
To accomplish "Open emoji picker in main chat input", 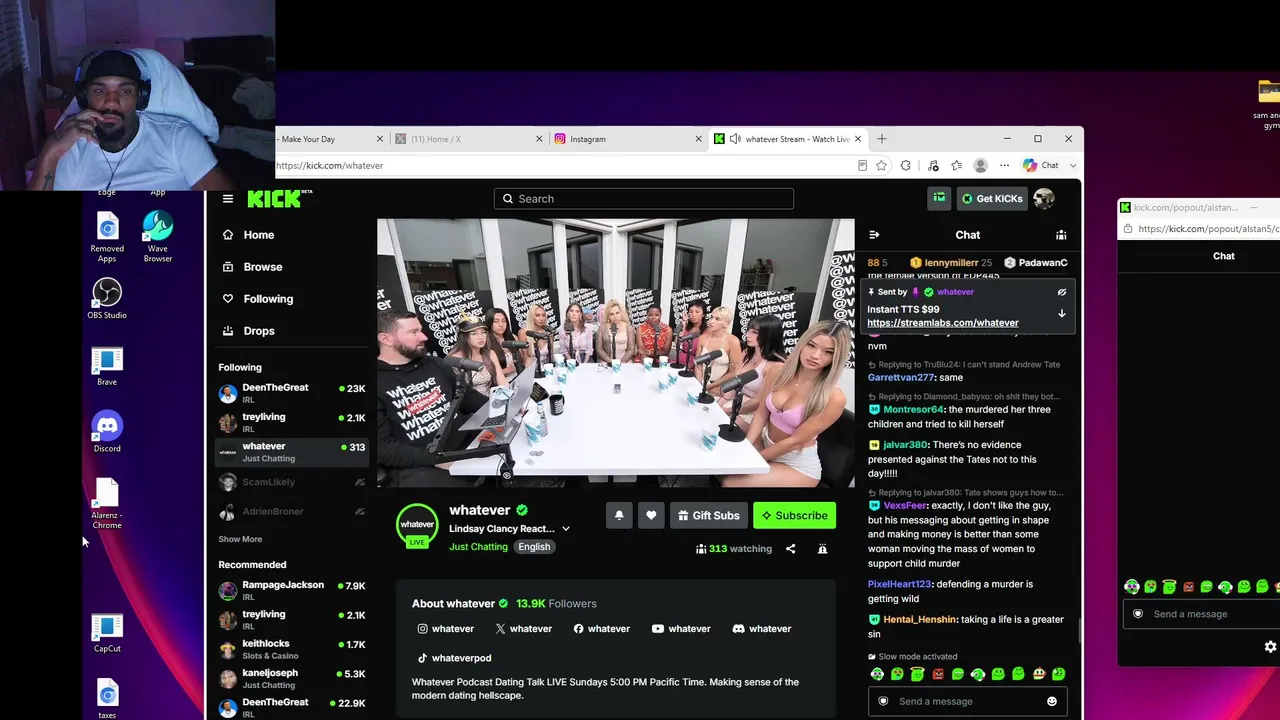I will 1051,701.
